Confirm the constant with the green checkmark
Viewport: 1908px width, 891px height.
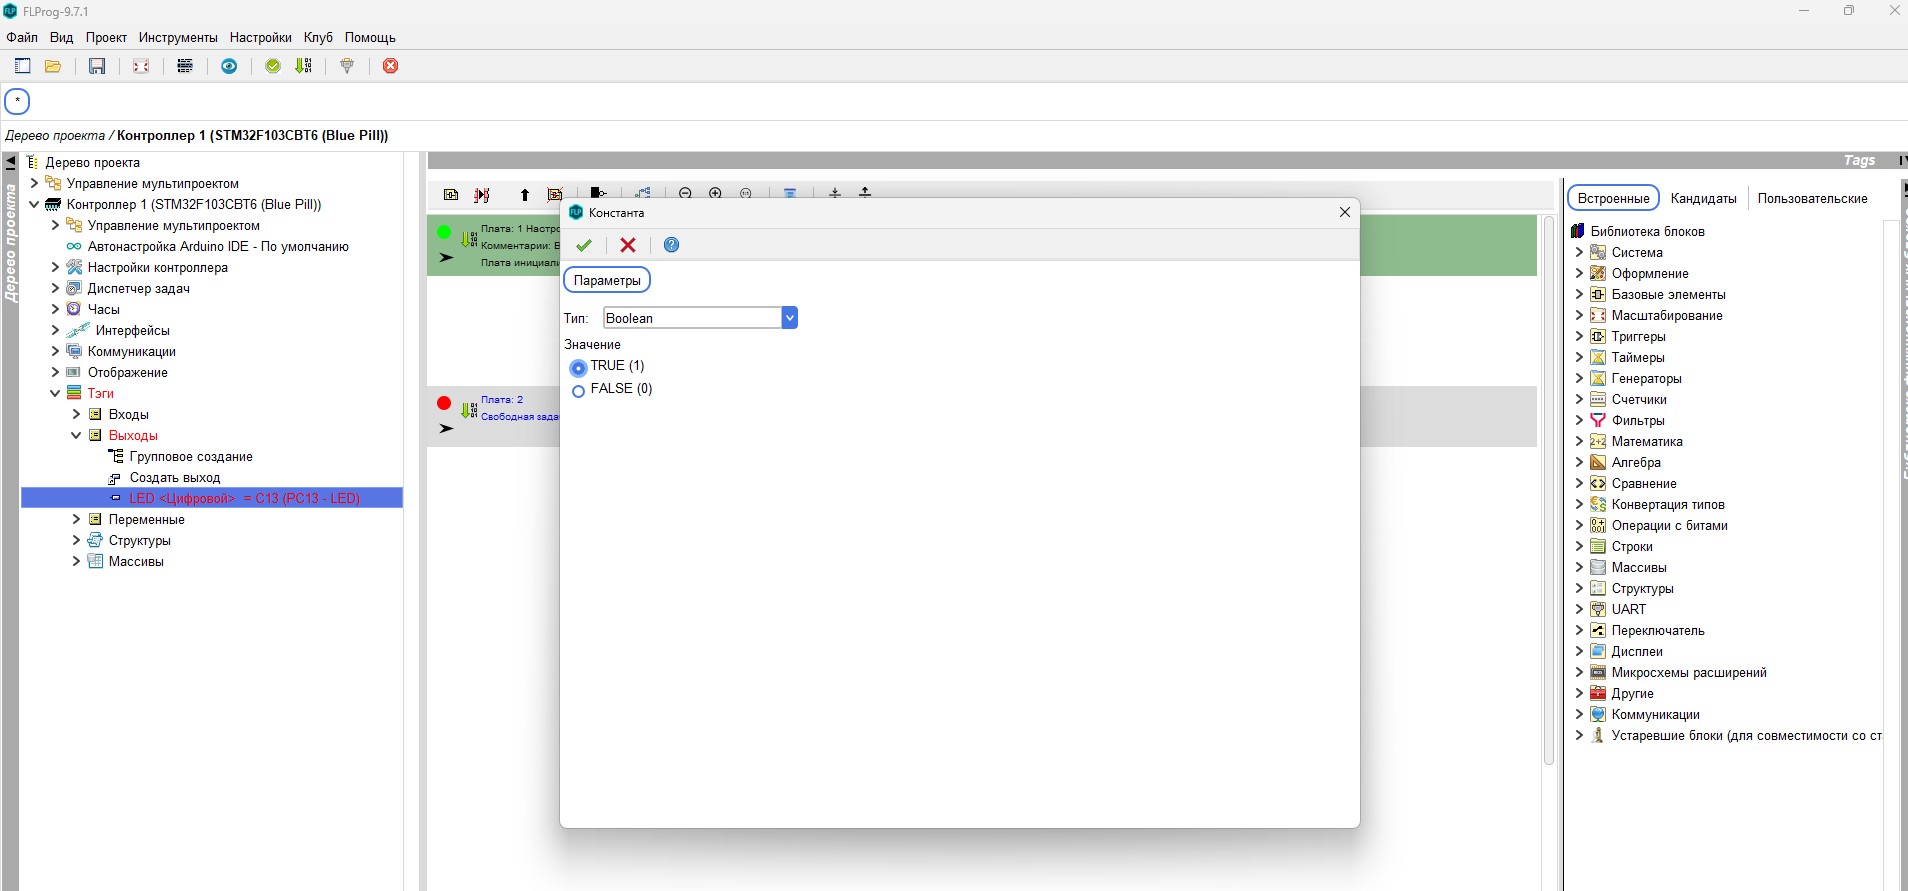(584, 245)
